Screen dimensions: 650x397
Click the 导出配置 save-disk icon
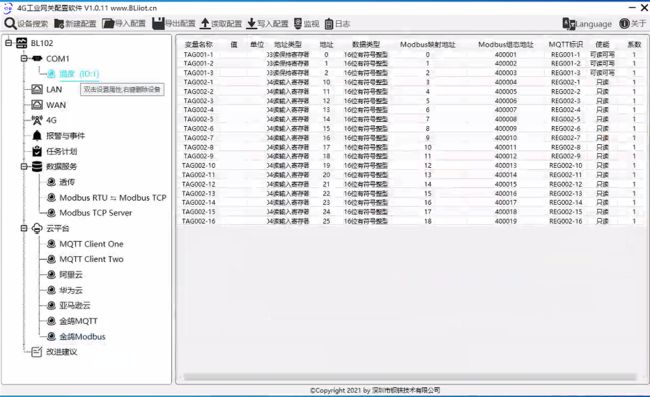pyautogui.click(x=158, y=24)
